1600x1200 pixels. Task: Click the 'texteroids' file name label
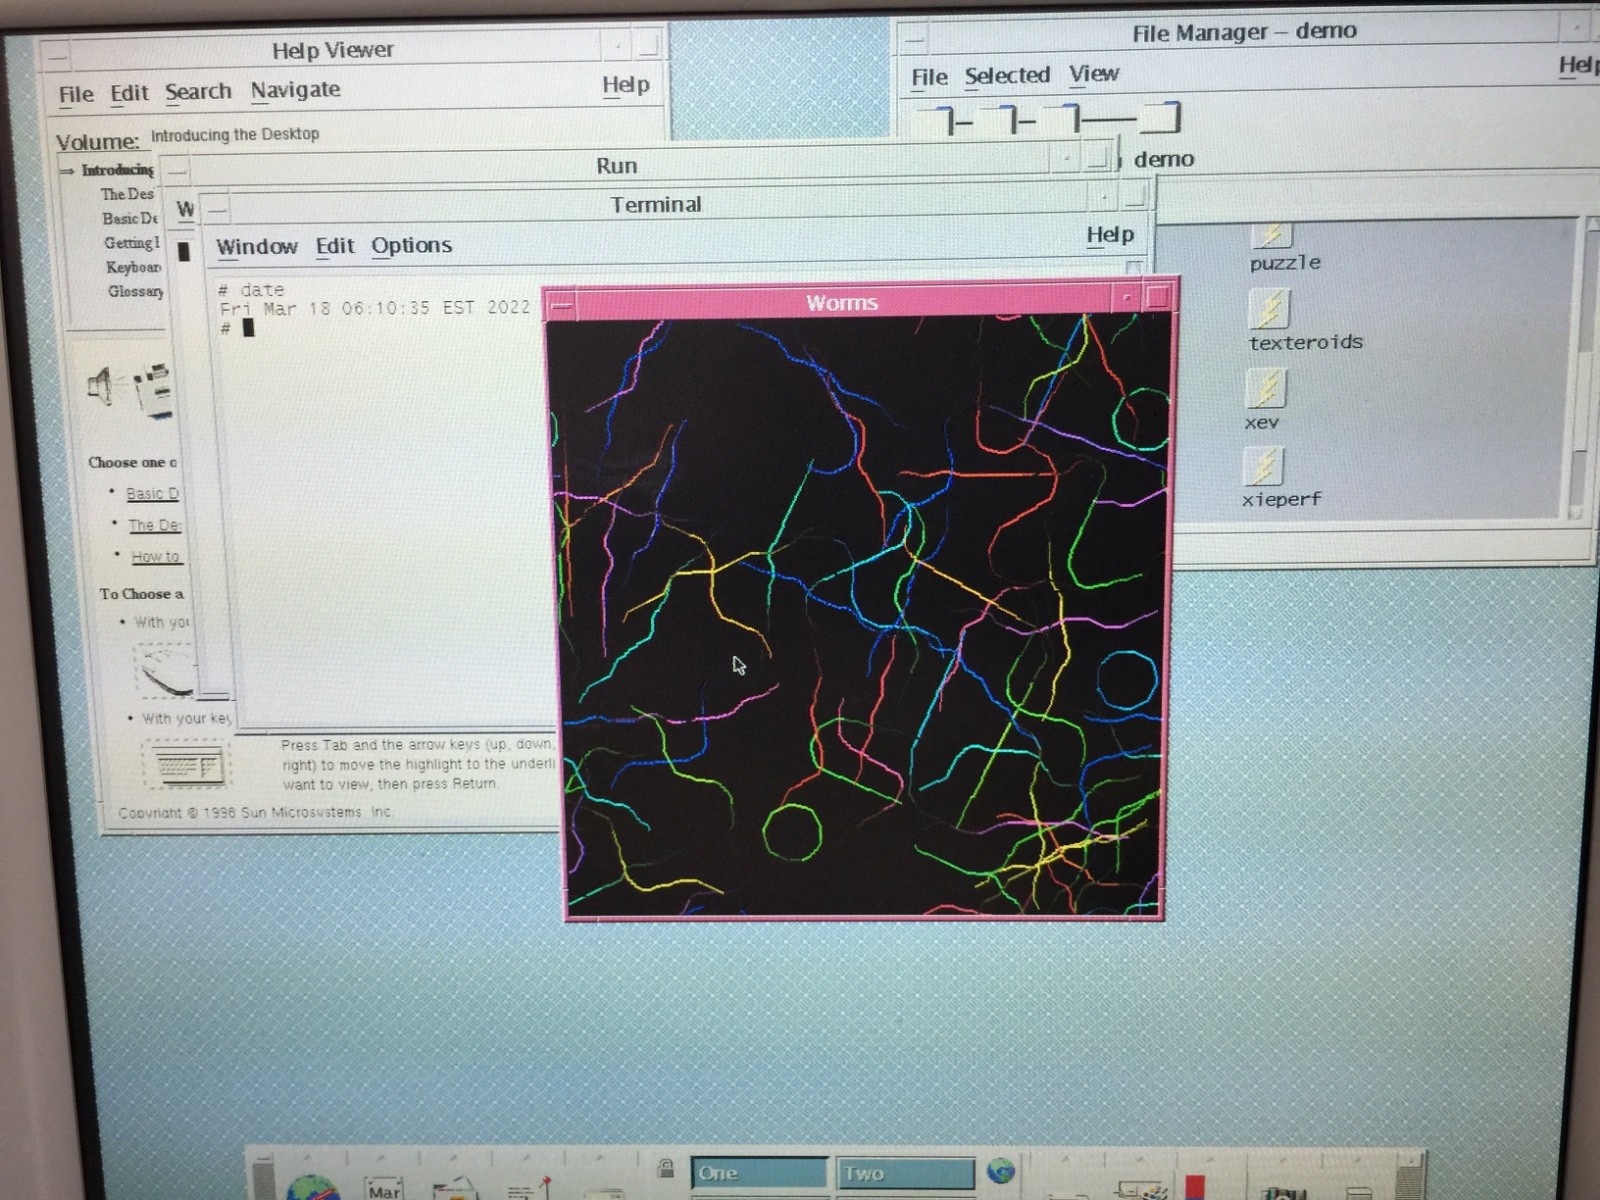(1305, 342)
